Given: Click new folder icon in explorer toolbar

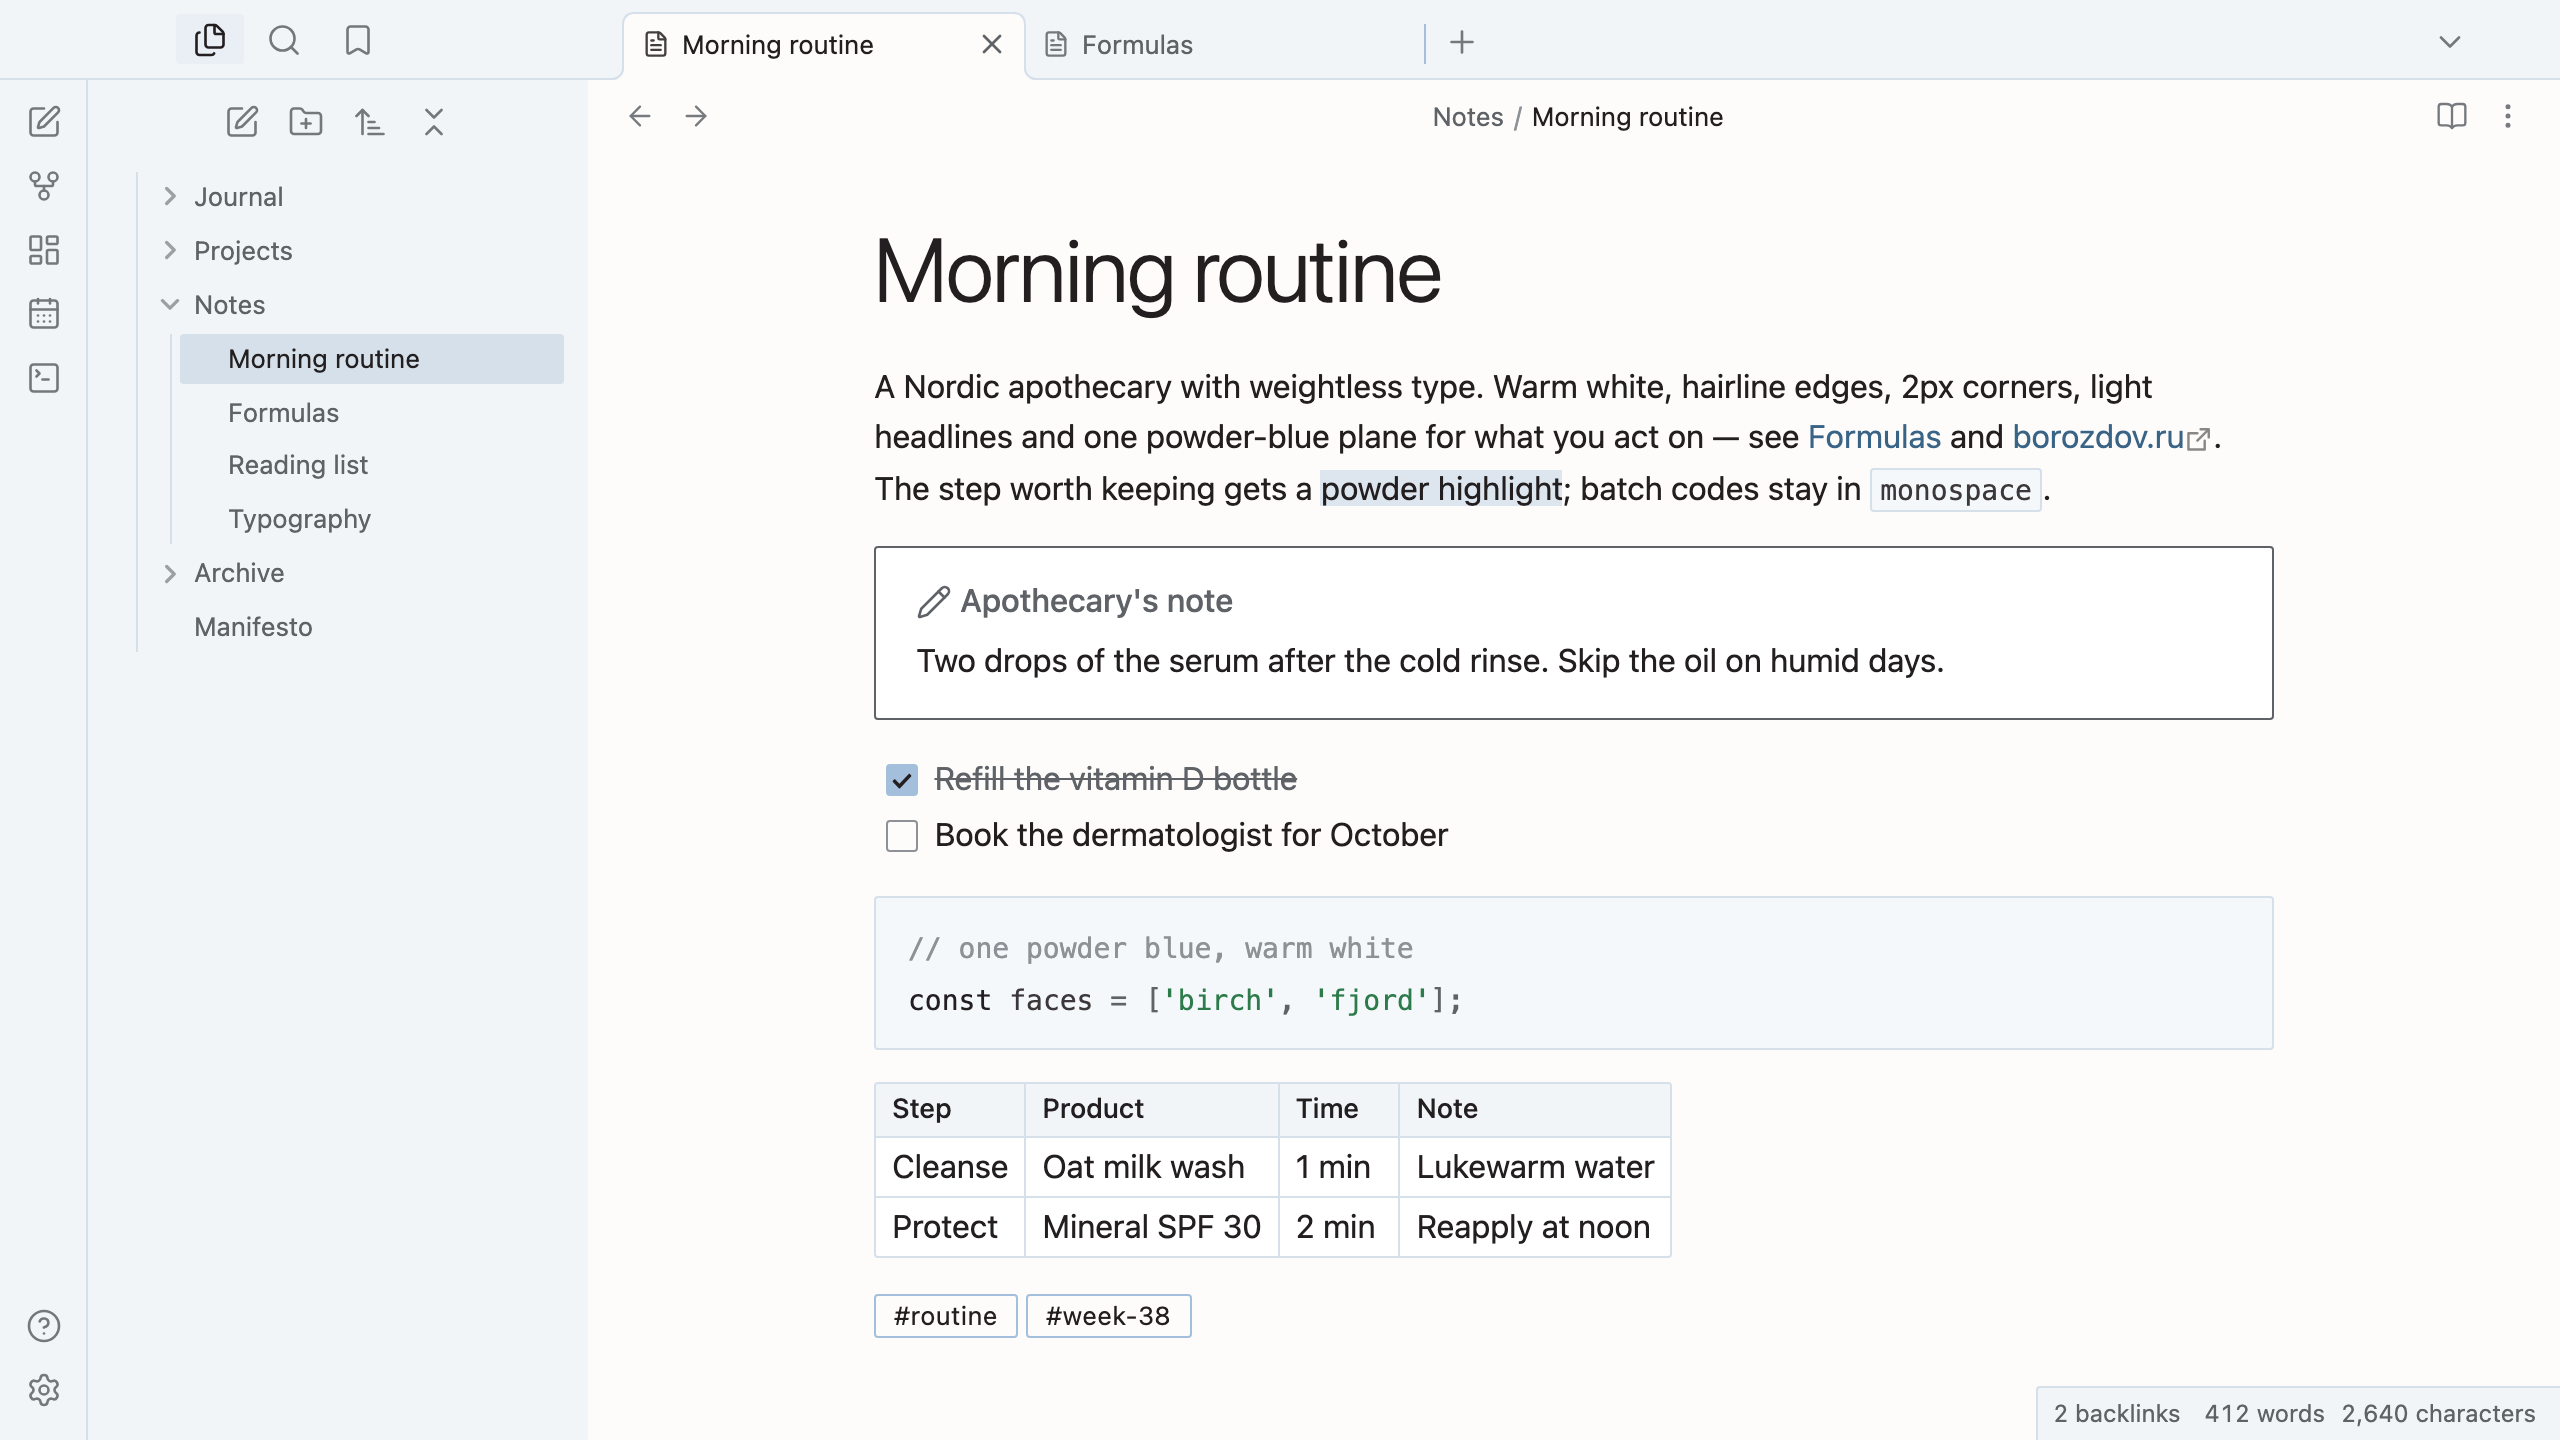Looking at the screenshot, I should 306,122.
